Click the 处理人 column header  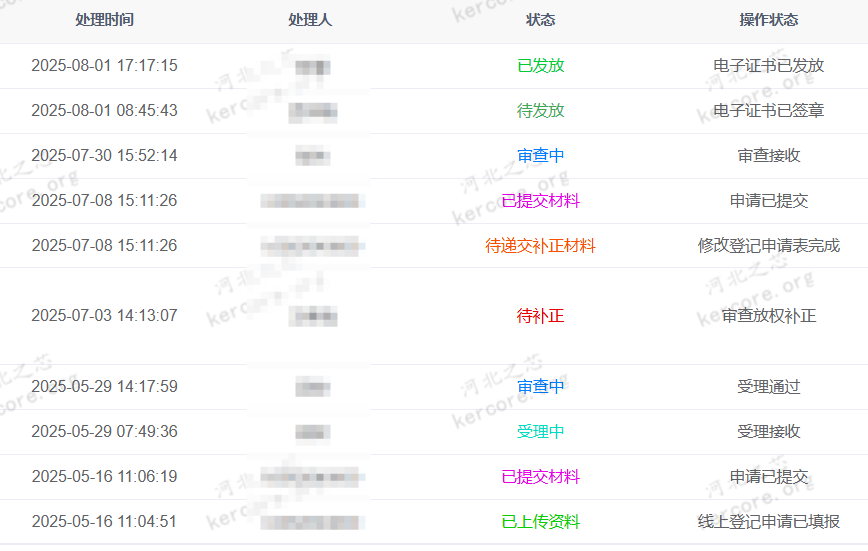tap(309, 20)
